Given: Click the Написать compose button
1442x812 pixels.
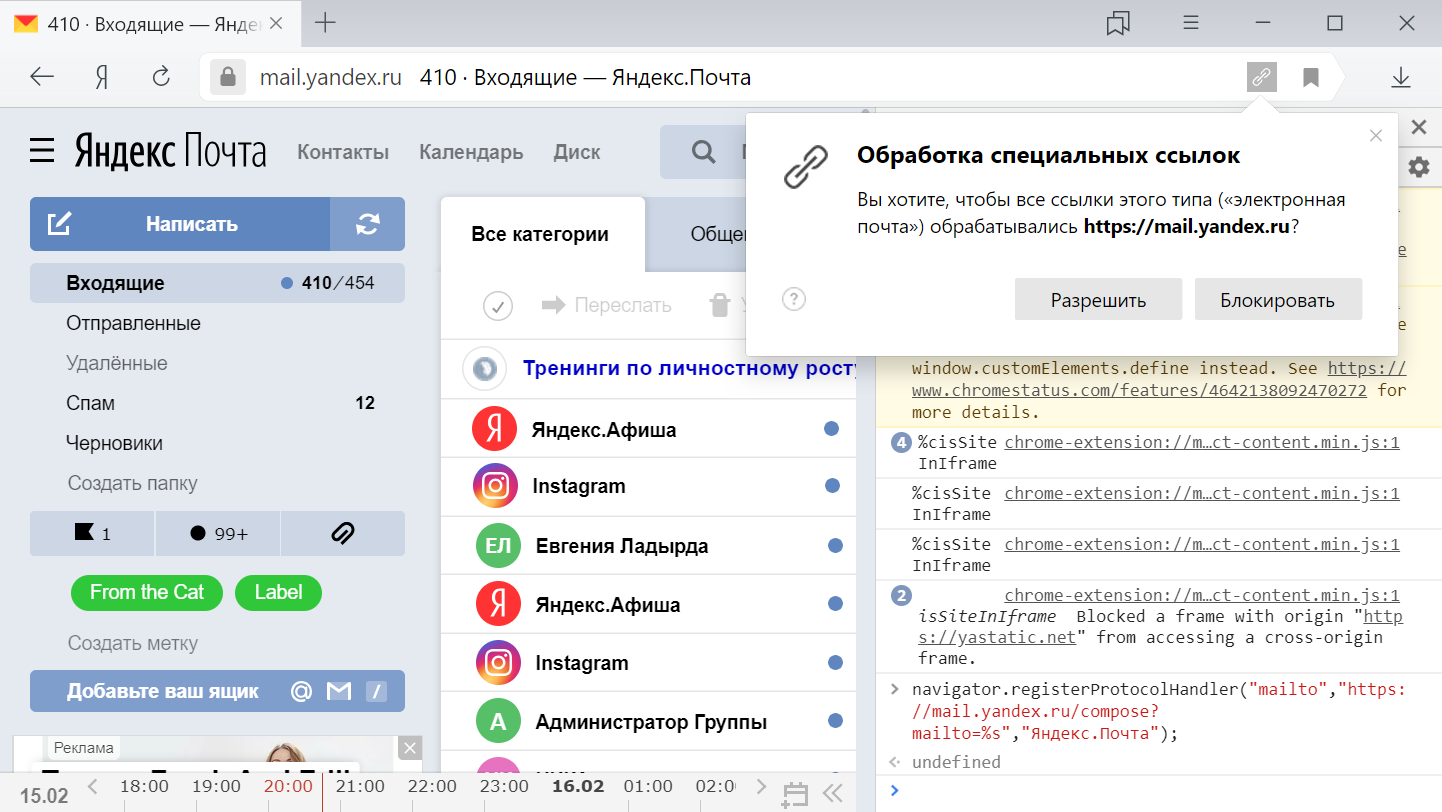Looking at the screenshot, I should pyautogui.click(x=180, y=224).
